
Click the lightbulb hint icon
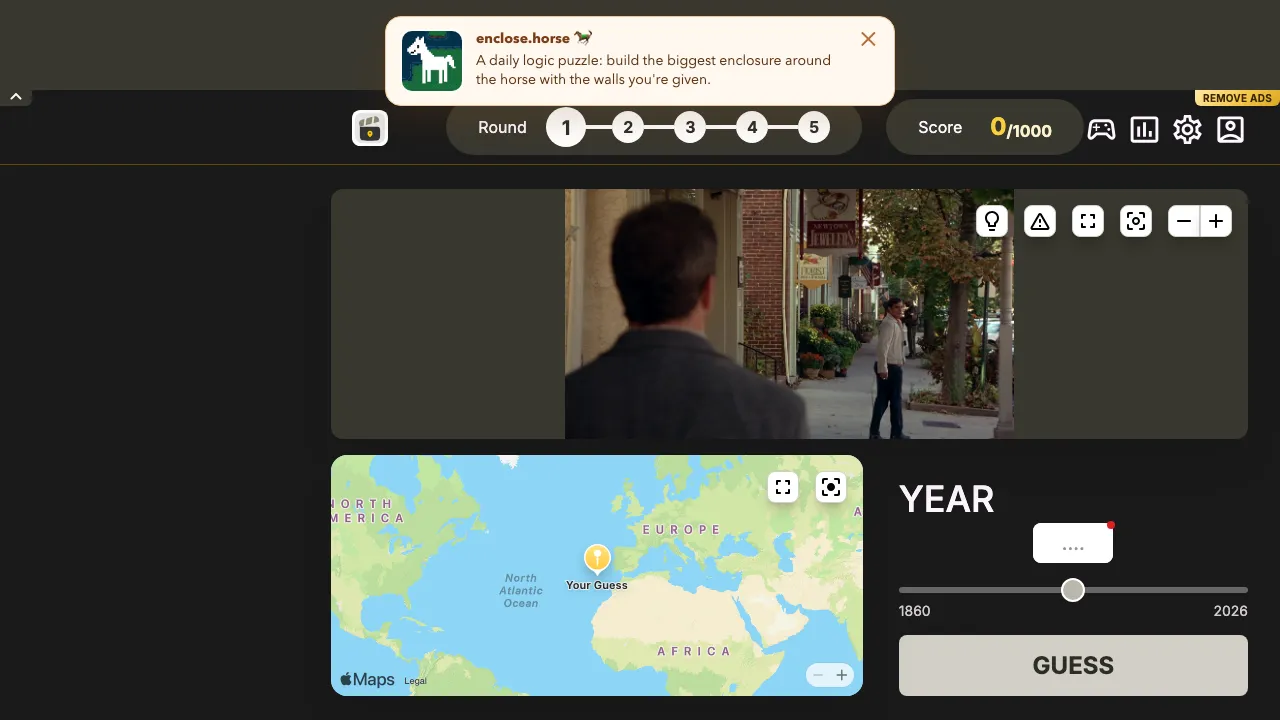(992, 221)
